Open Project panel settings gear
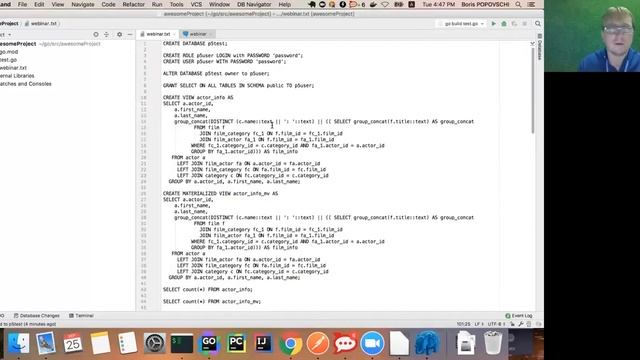640x360 pixels. click(120, 35)
